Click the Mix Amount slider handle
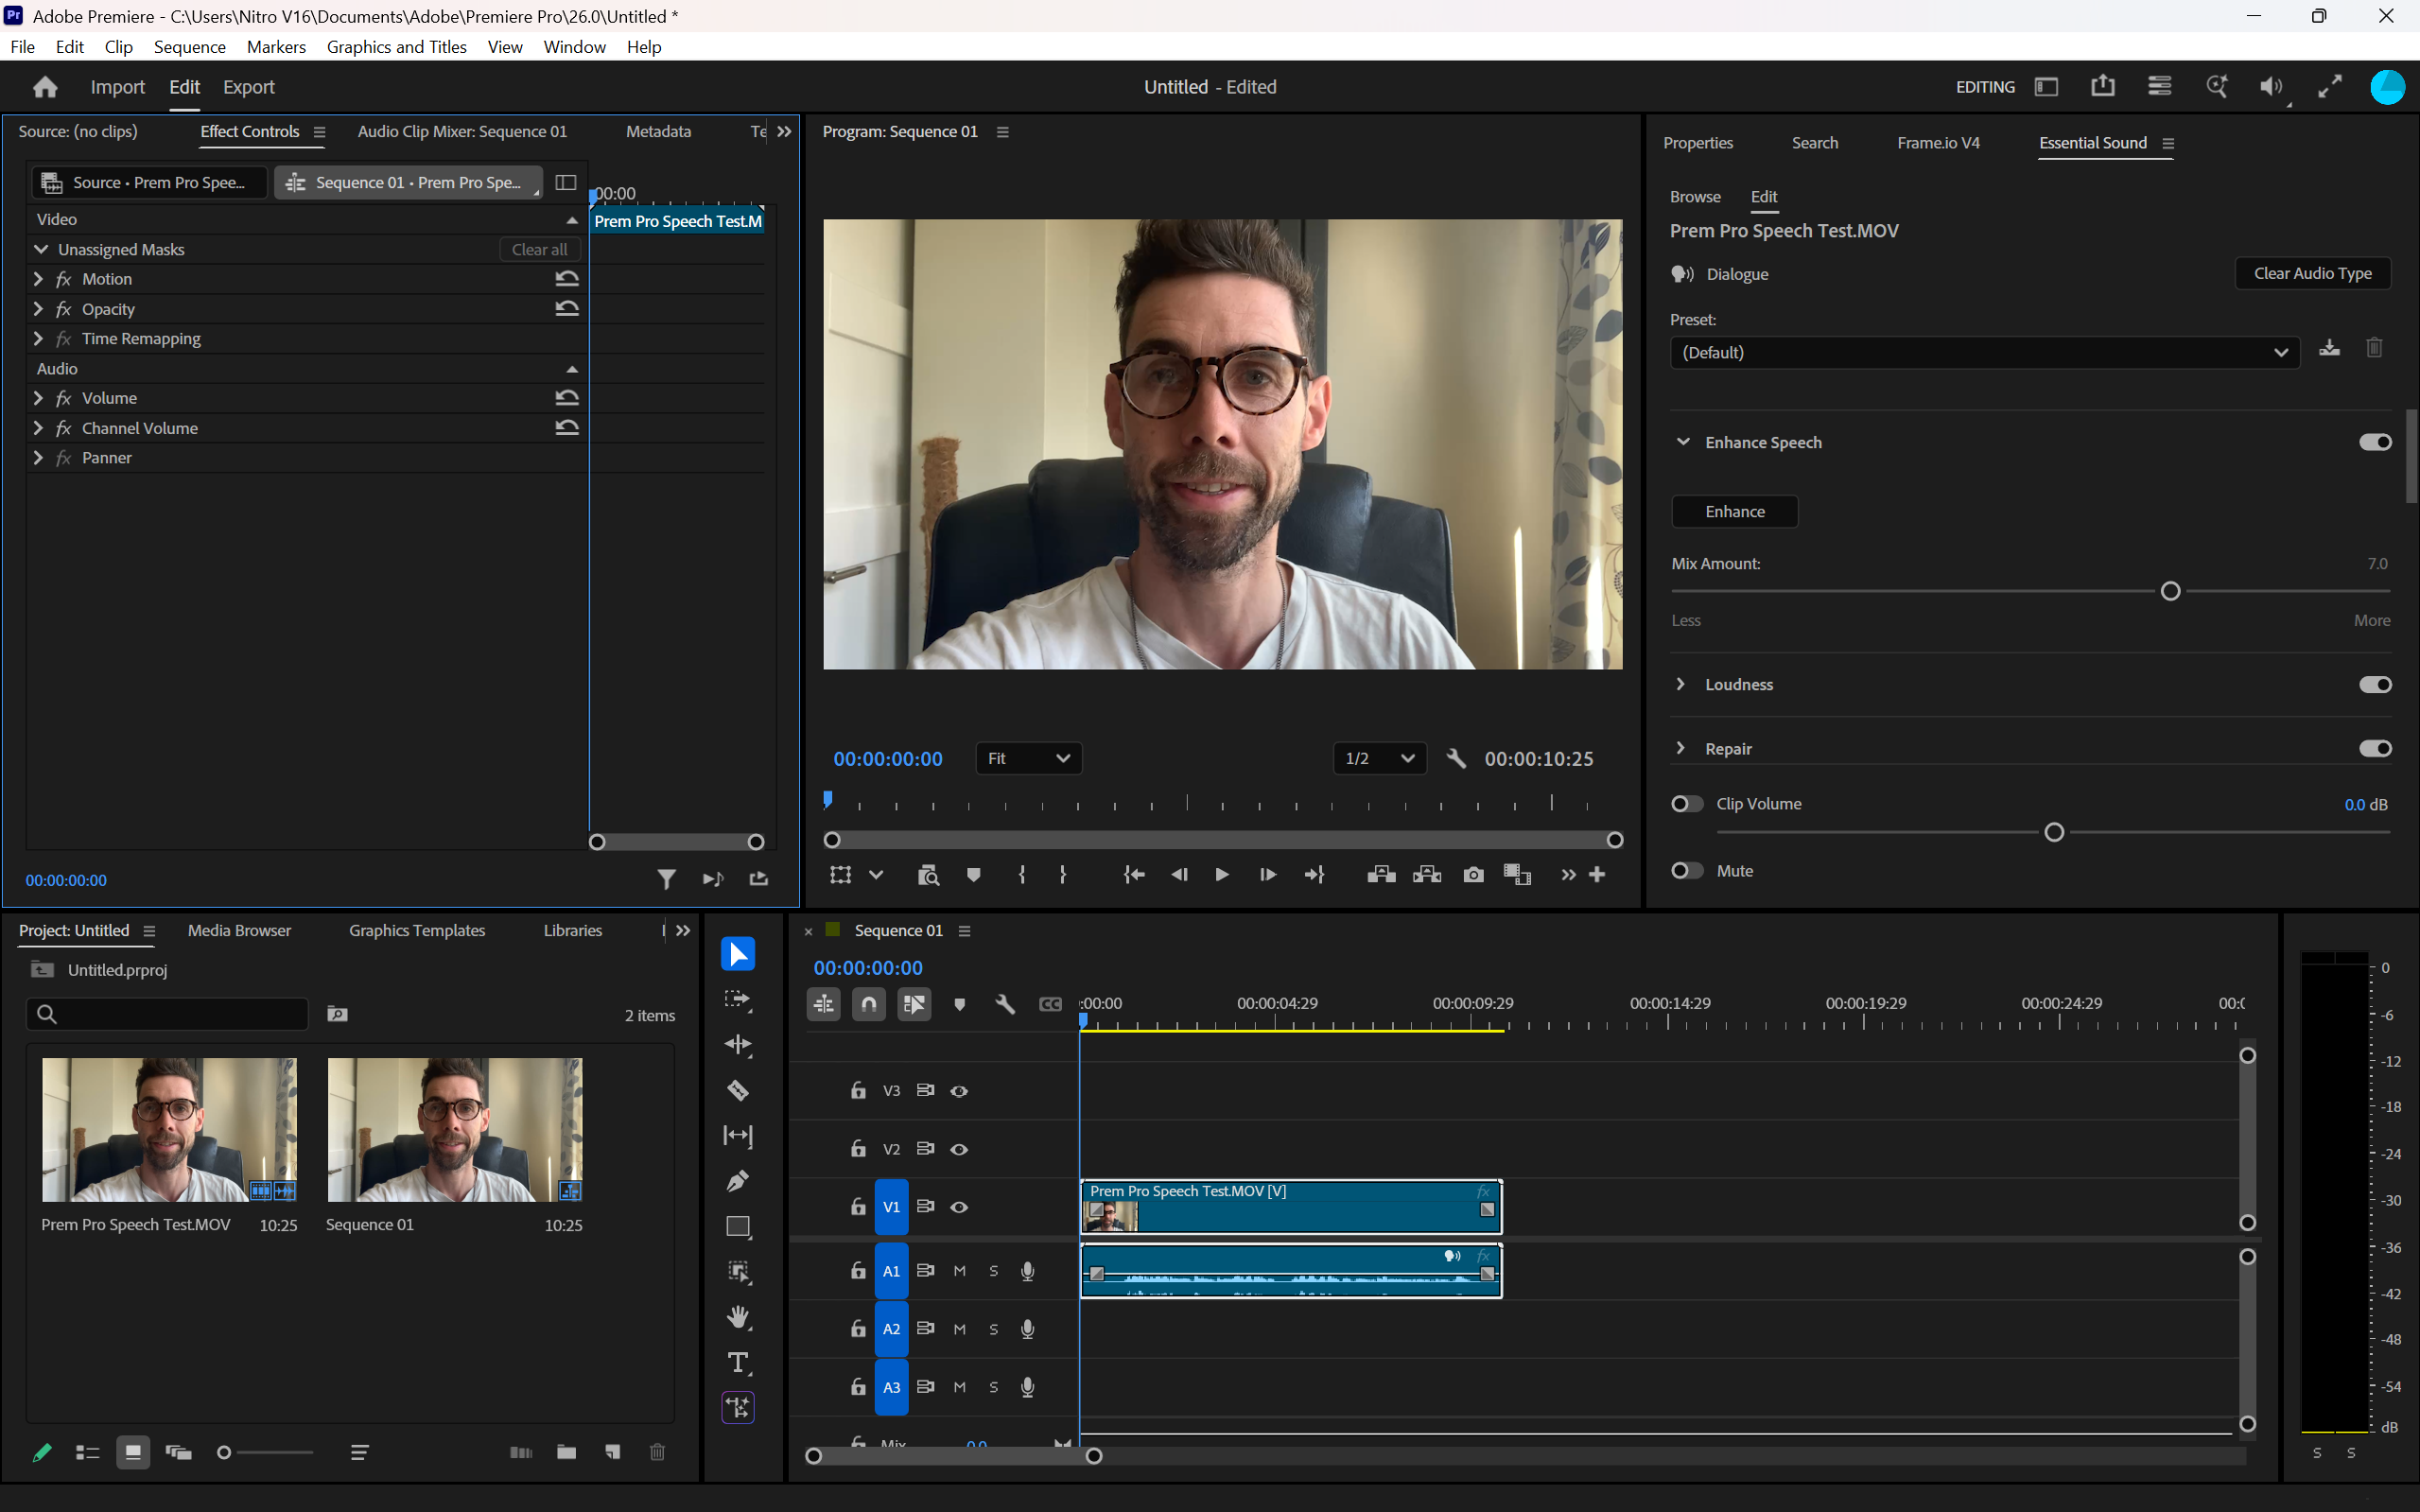 click(2170, 592)
